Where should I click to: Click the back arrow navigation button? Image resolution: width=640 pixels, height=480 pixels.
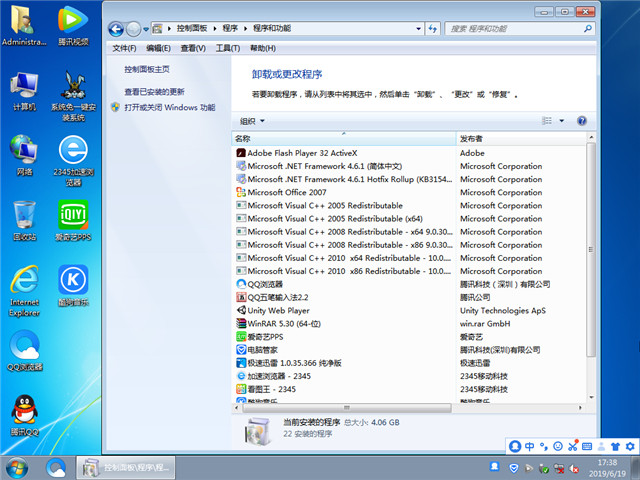117,30
